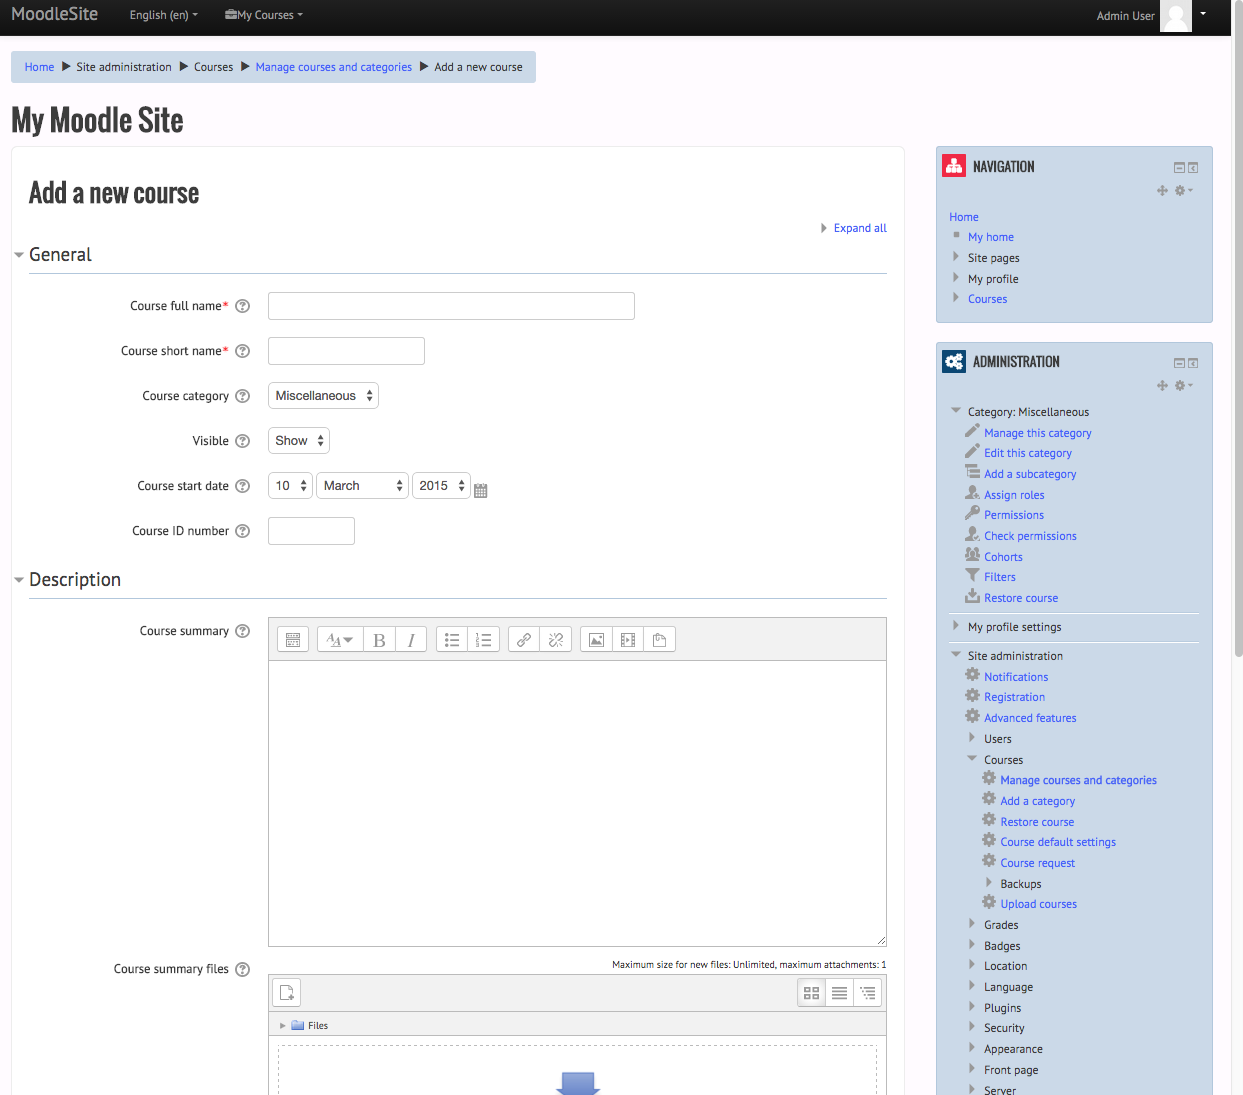Open the Course category dropdown
Image resolution: width=1243 pixels, height=1095 pixels.
click(323, 396)
